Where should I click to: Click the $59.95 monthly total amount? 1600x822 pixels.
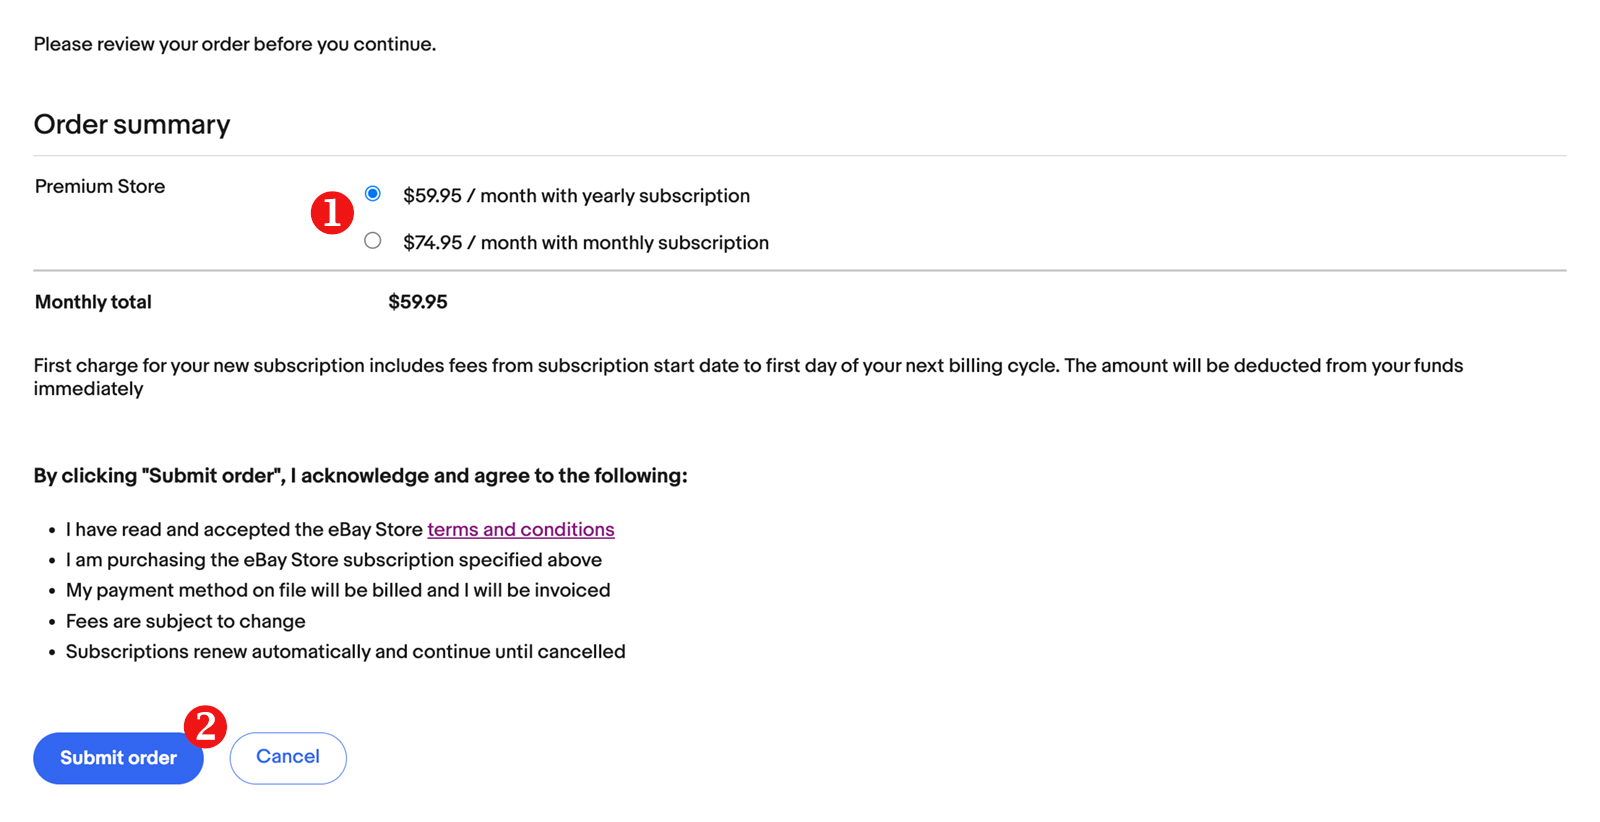point(418,302)
